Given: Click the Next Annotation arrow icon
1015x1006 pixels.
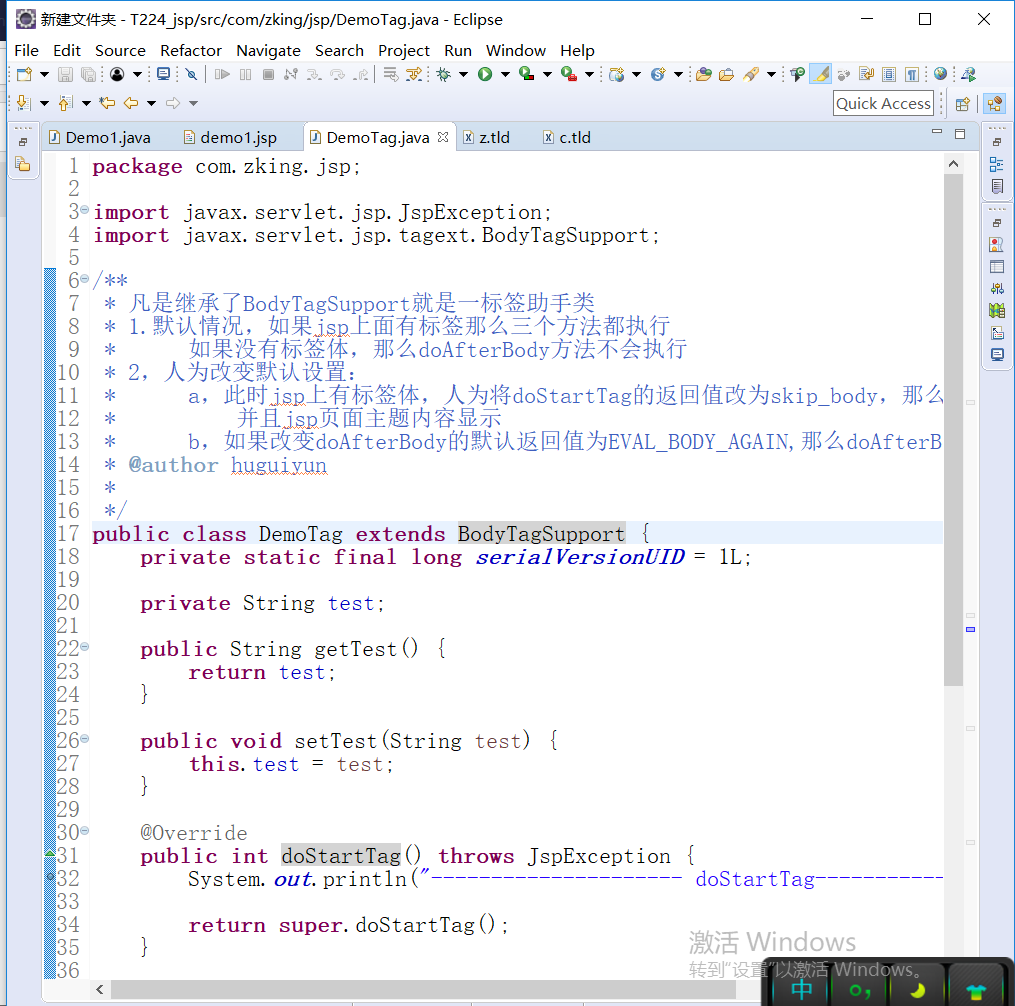Looking at the screenshot, I should click(x=23, y=102).
